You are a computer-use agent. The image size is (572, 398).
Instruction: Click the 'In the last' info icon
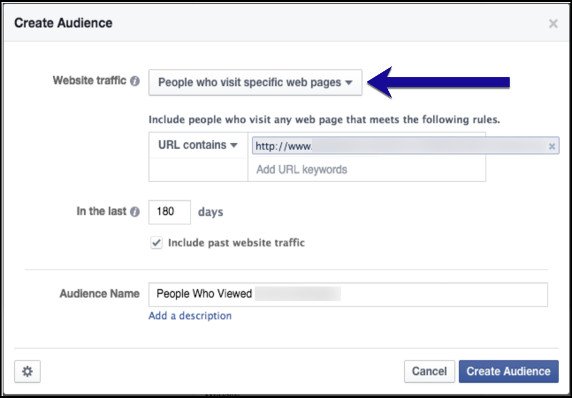[x=135, y=212]
